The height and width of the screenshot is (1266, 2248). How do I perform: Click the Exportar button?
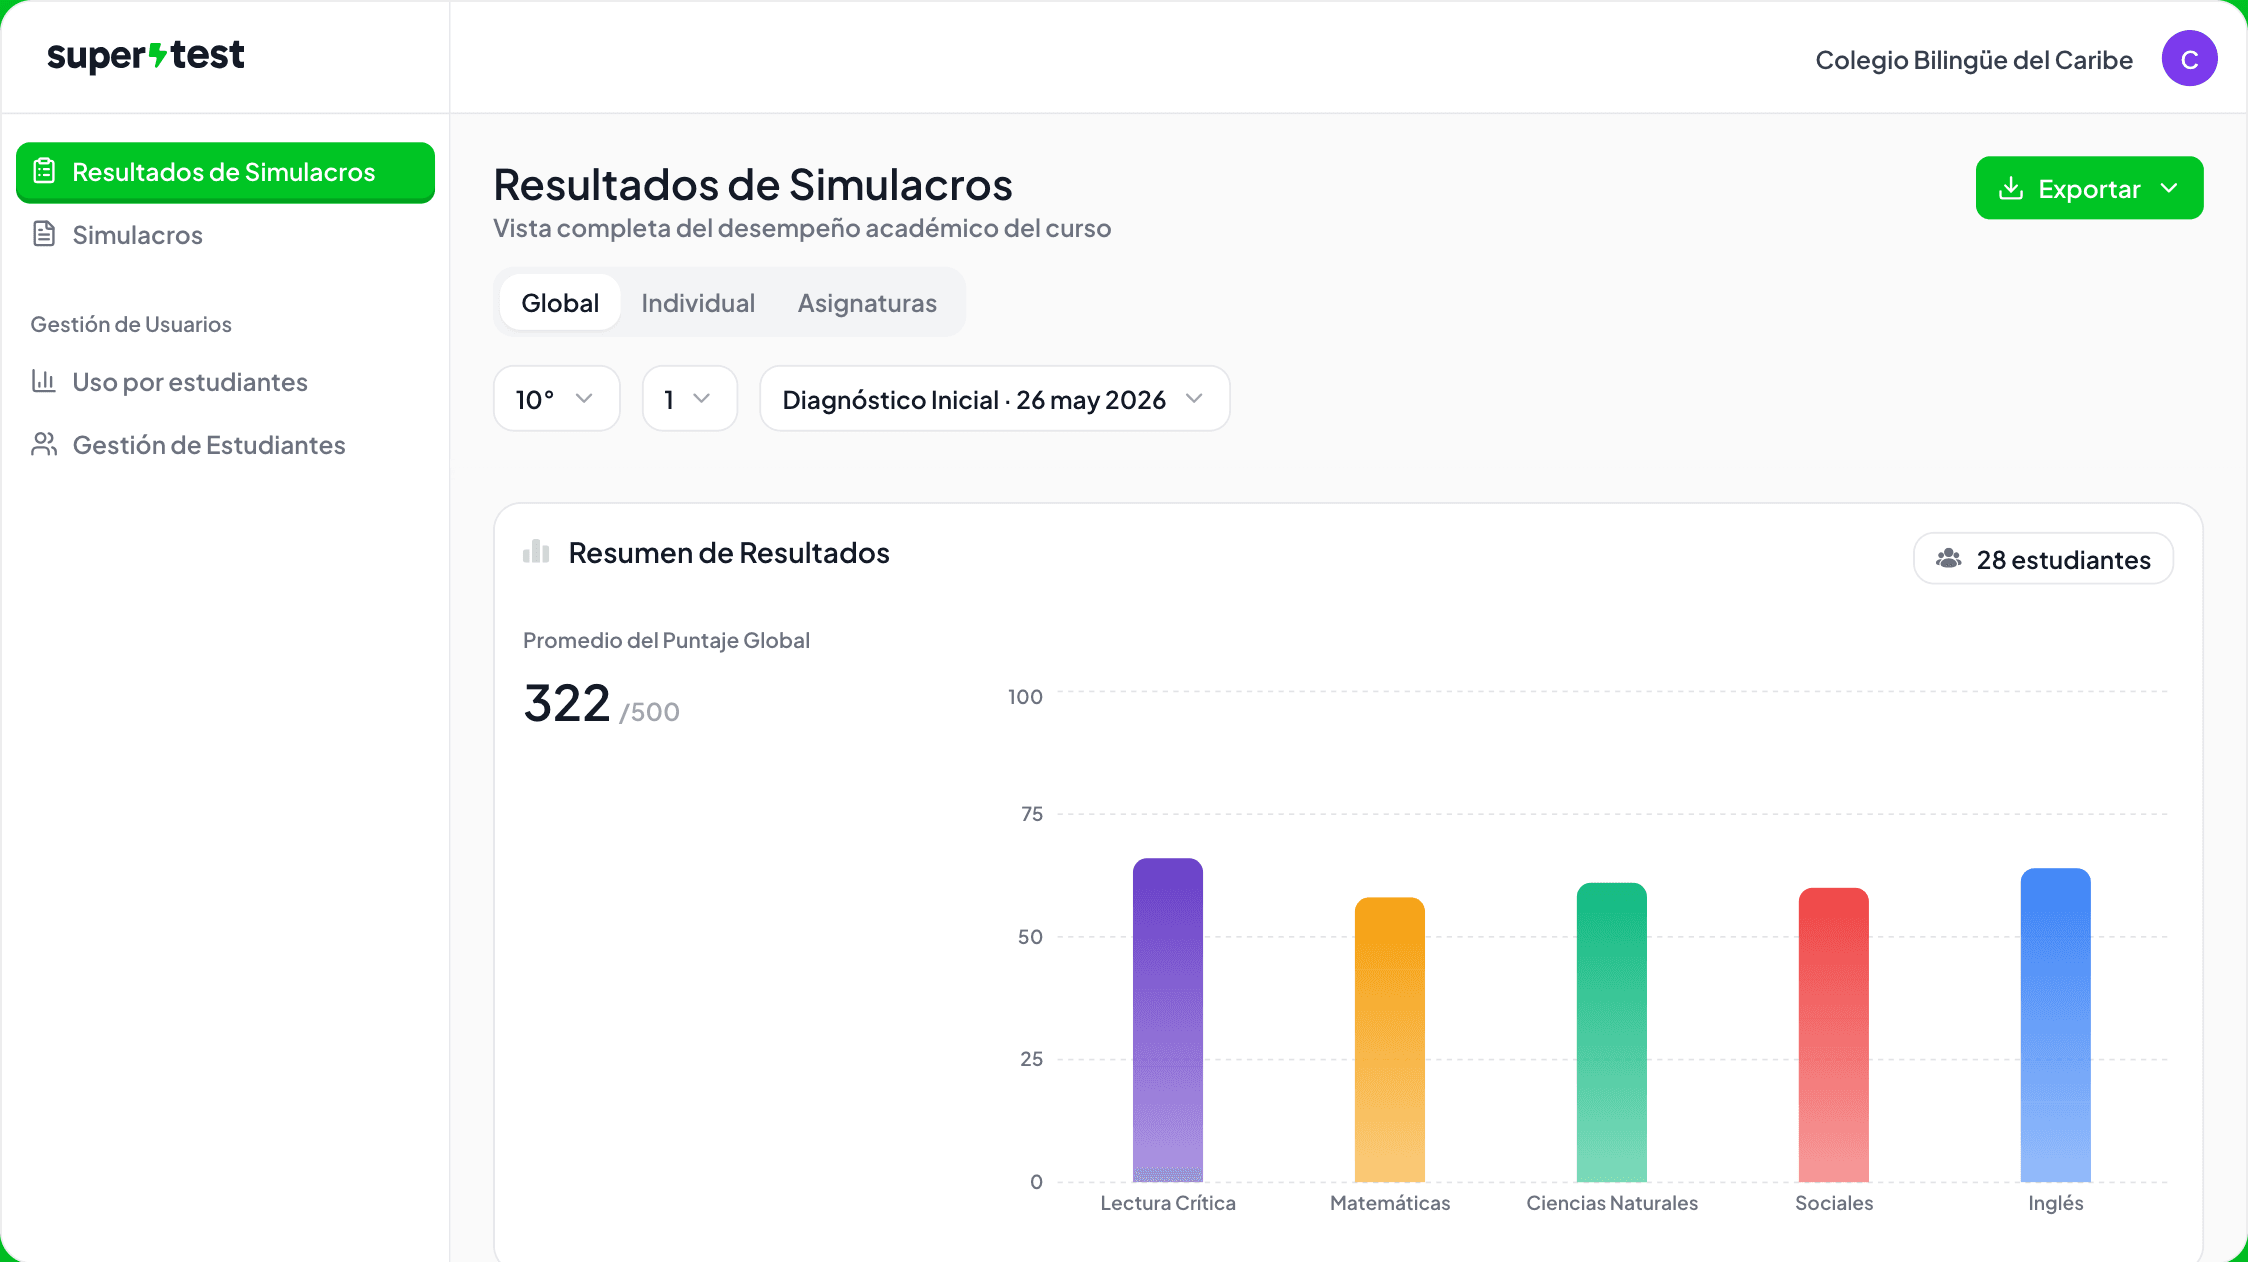(2089, 188)
